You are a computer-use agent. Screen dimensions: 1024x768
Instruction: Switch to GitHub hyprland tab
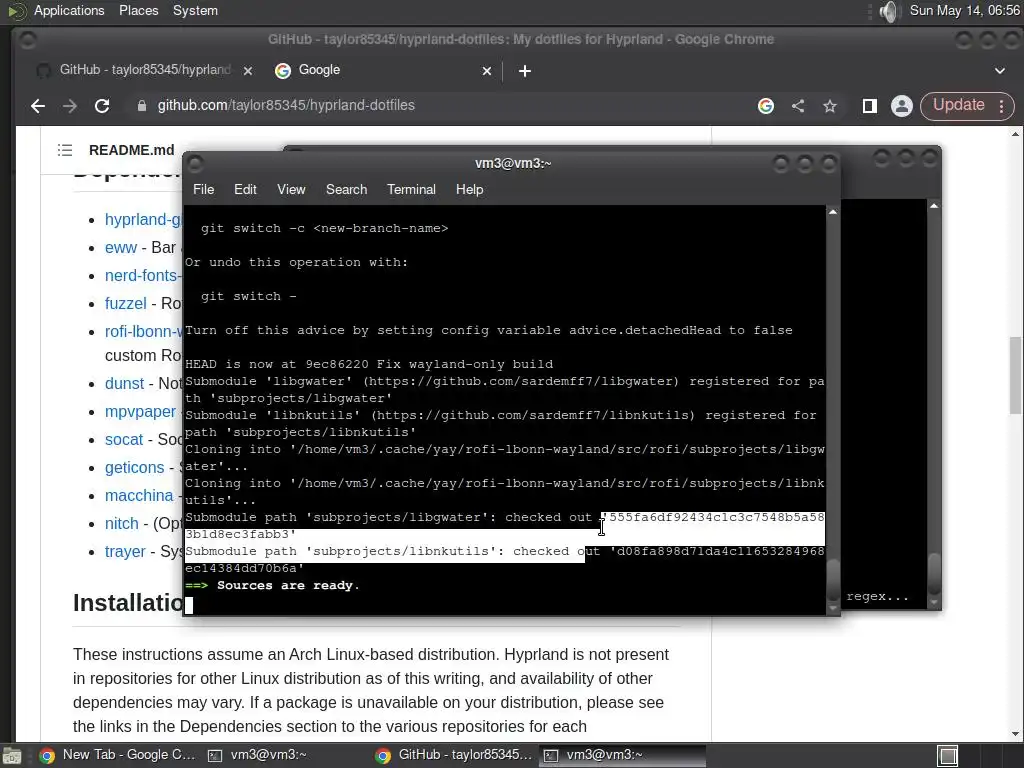click(144, 70)
